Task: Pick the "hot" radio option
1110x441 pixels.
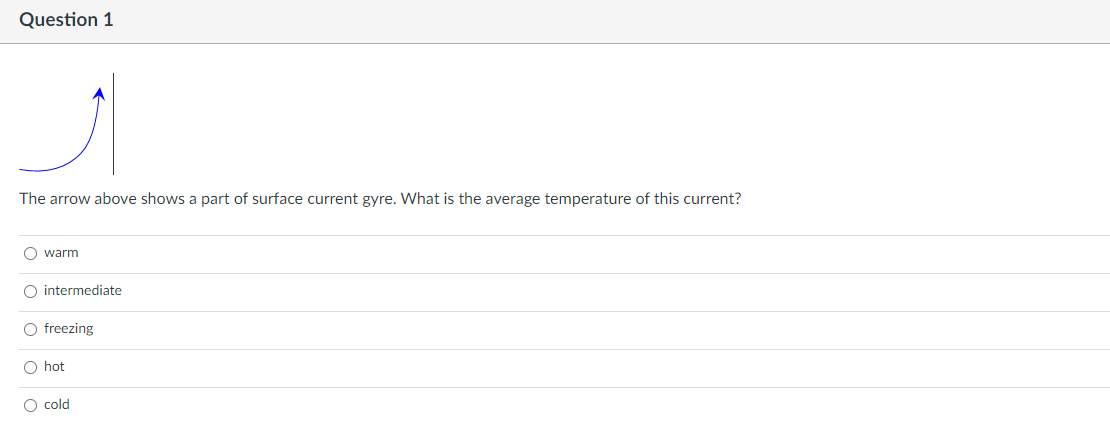Action: click(x=30, y=367)
